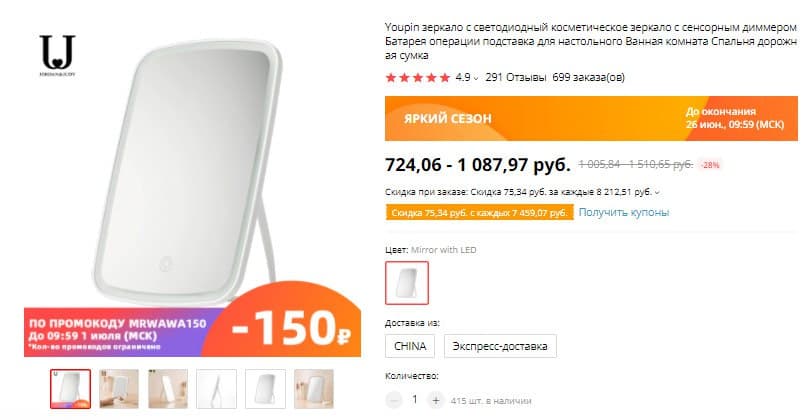Image resolution: width=806 pixels, height=420 pixels.
Task: Choose the Mirror with LED color swatch
Action: 407,283
